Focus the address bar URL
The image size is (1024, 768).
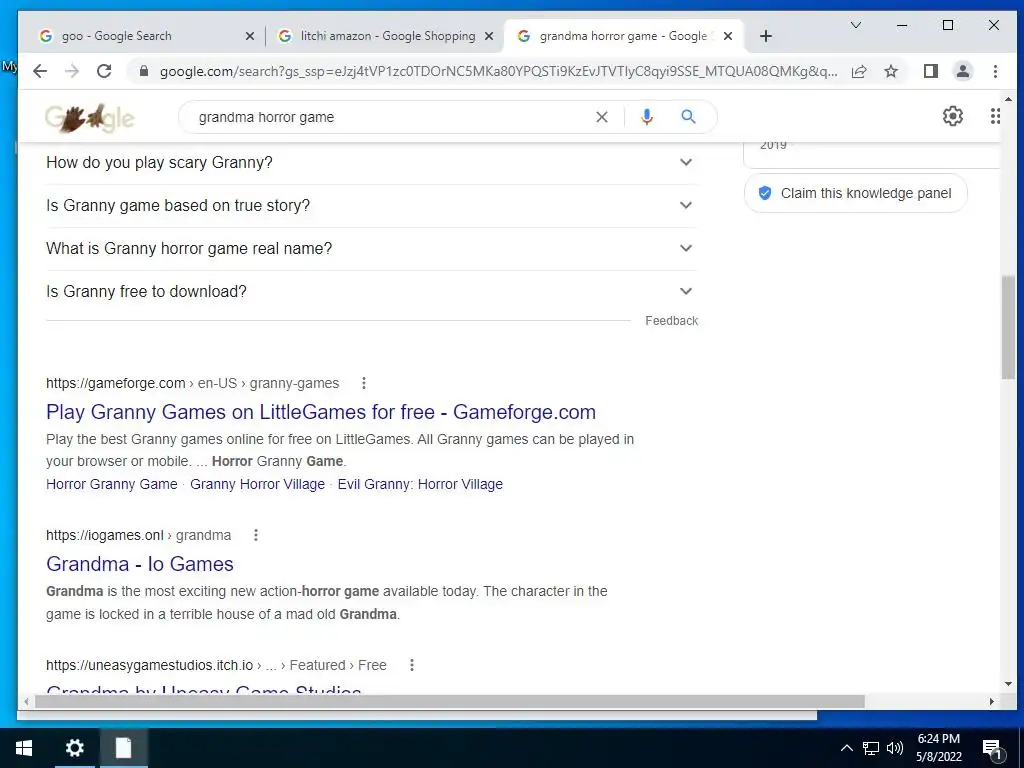click(498, 71)
